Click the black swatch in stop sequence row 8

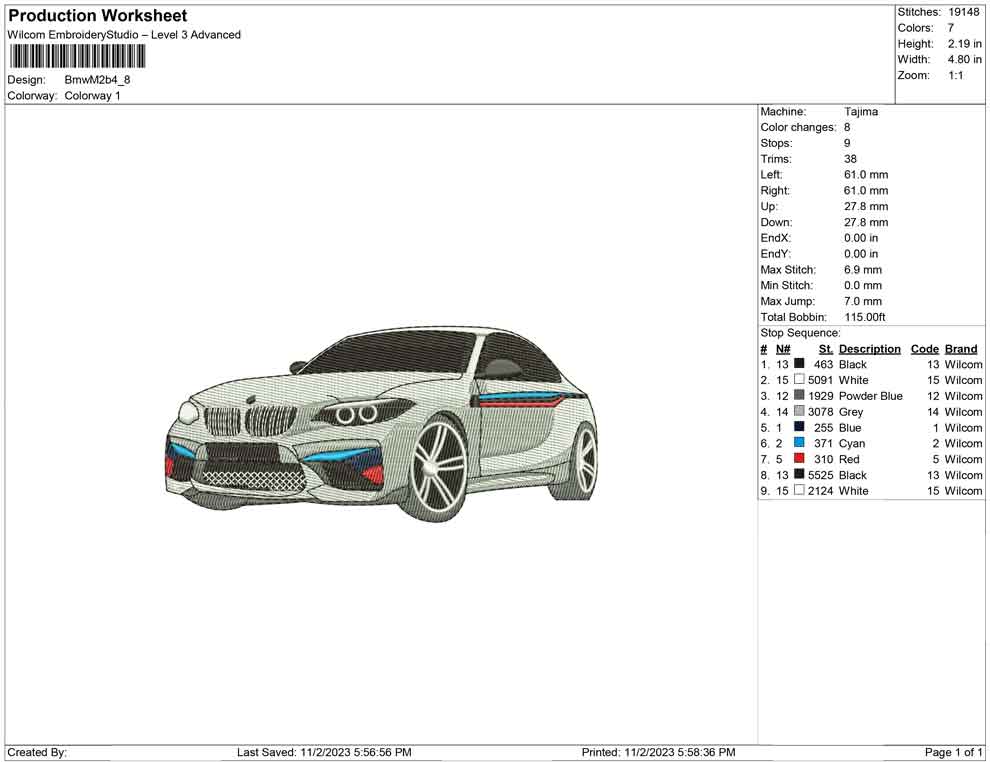point(799,474)
